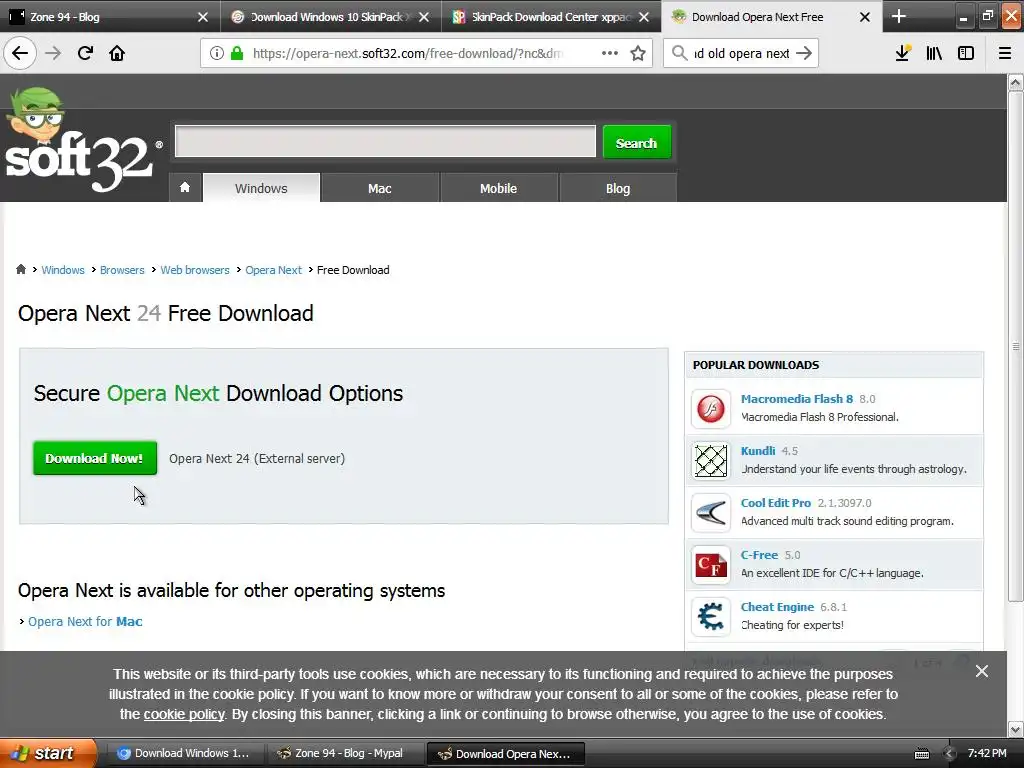Reload the current page
Viewport: 1024px width, 768px height.
pos(85,53)
